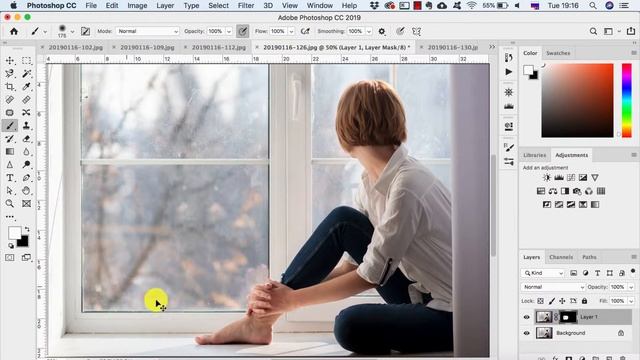
Task: Switch to the Libraries tab
Action: pos(535,155)
